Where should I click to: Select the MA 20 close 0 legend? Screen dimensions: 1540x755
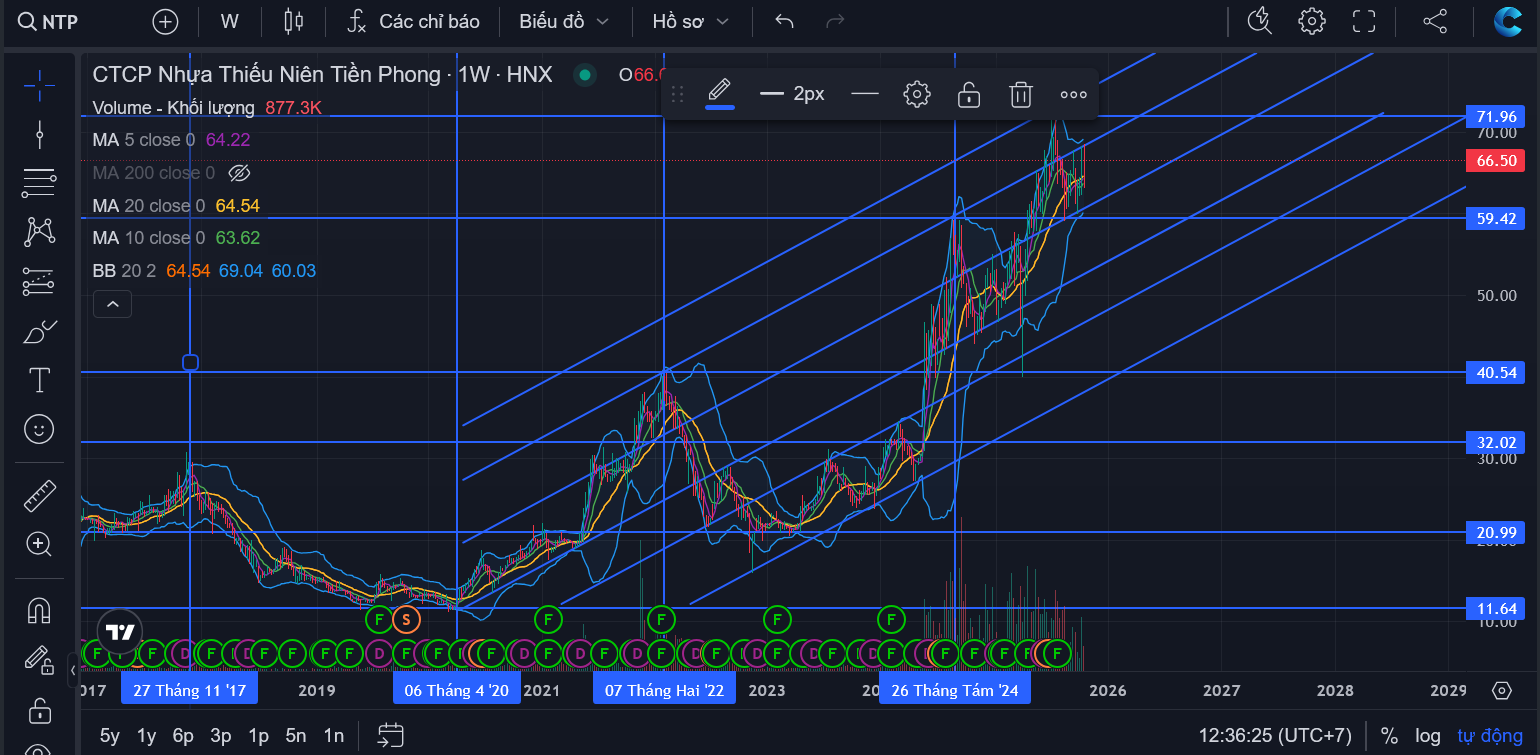click(x=150, y=205)
